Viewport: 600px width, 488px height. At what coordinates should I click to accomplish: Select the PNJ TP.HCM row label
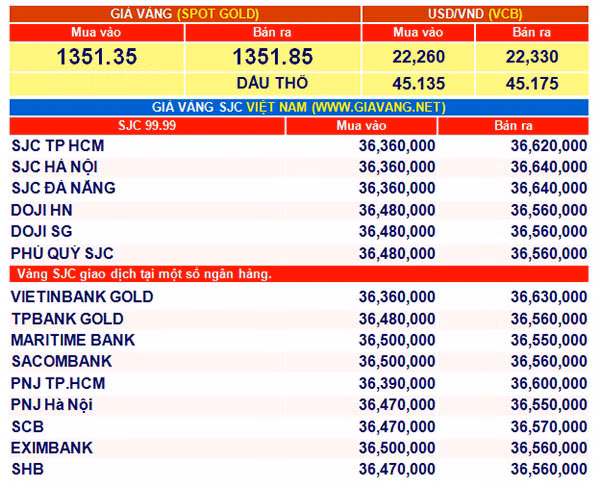58,384
